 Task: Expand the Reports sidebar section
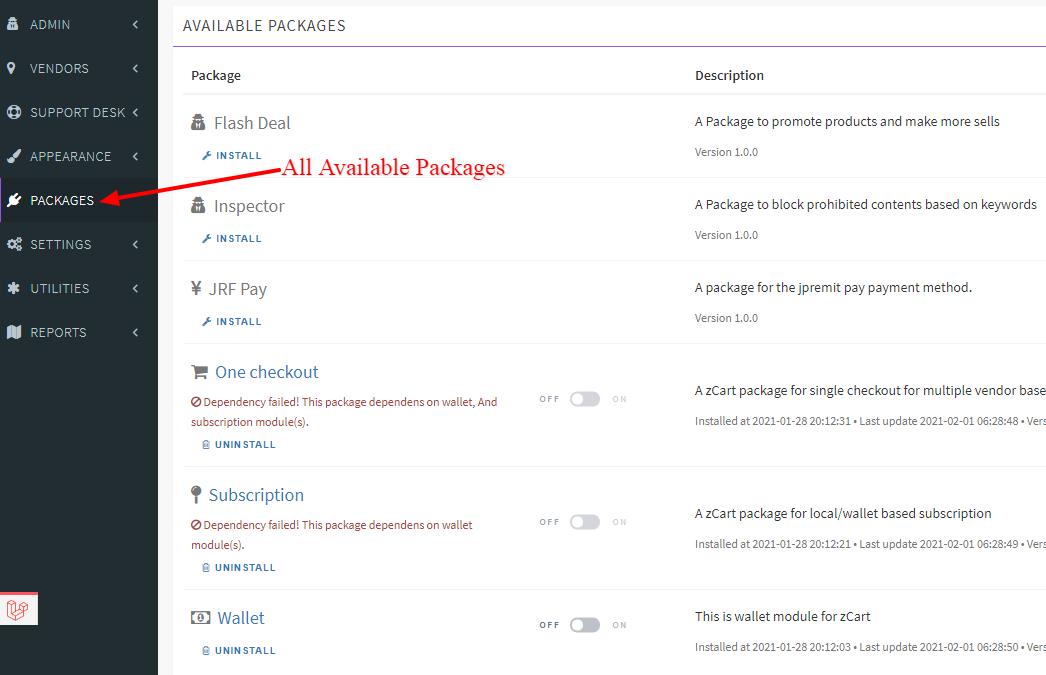(55, 332)
